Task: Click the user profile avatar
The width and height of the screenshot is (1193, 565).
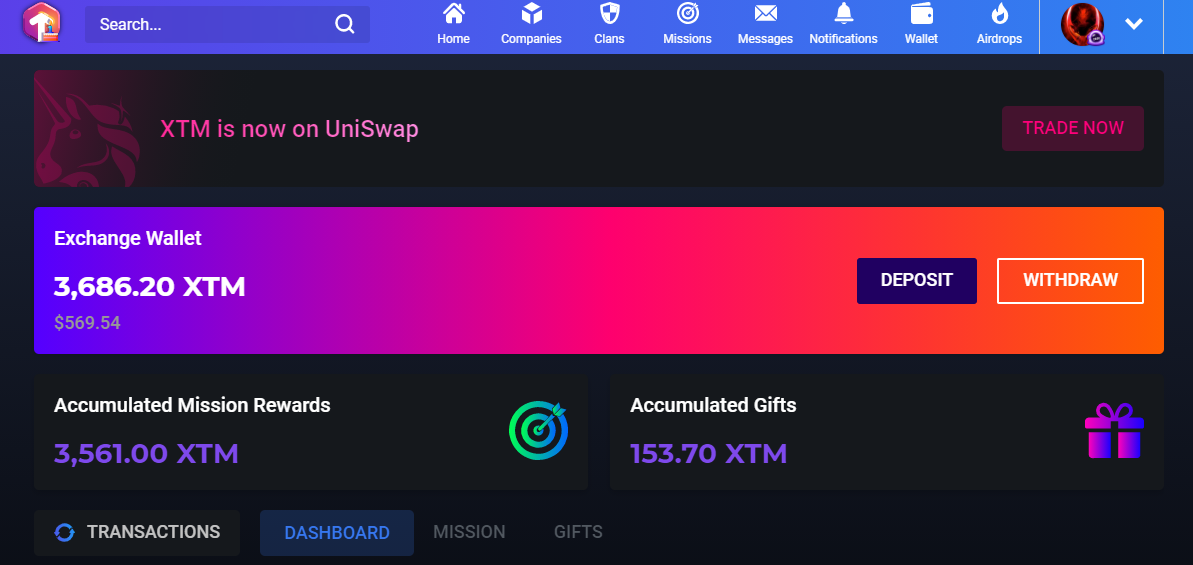Action: pyautogui.click(x=1082, y=24)
